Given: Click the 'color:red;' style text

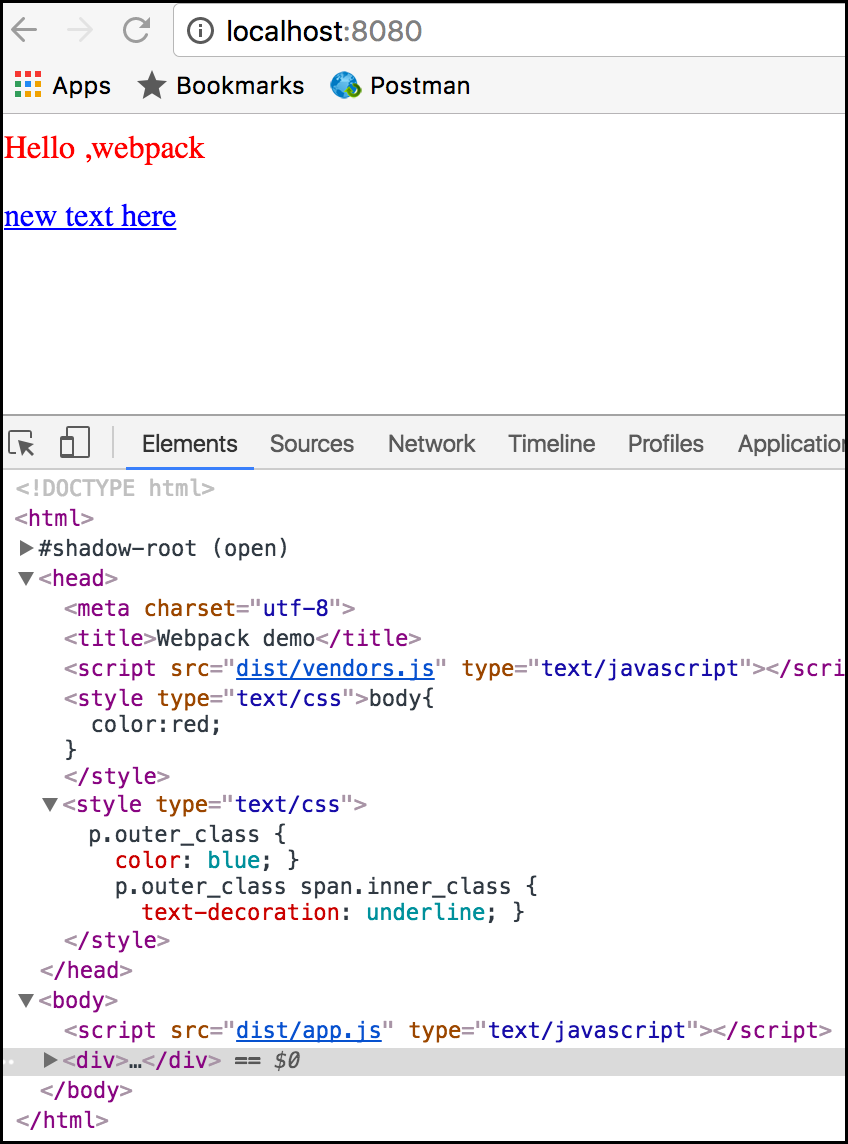Looking at the screenshot, I should [156, 724].
